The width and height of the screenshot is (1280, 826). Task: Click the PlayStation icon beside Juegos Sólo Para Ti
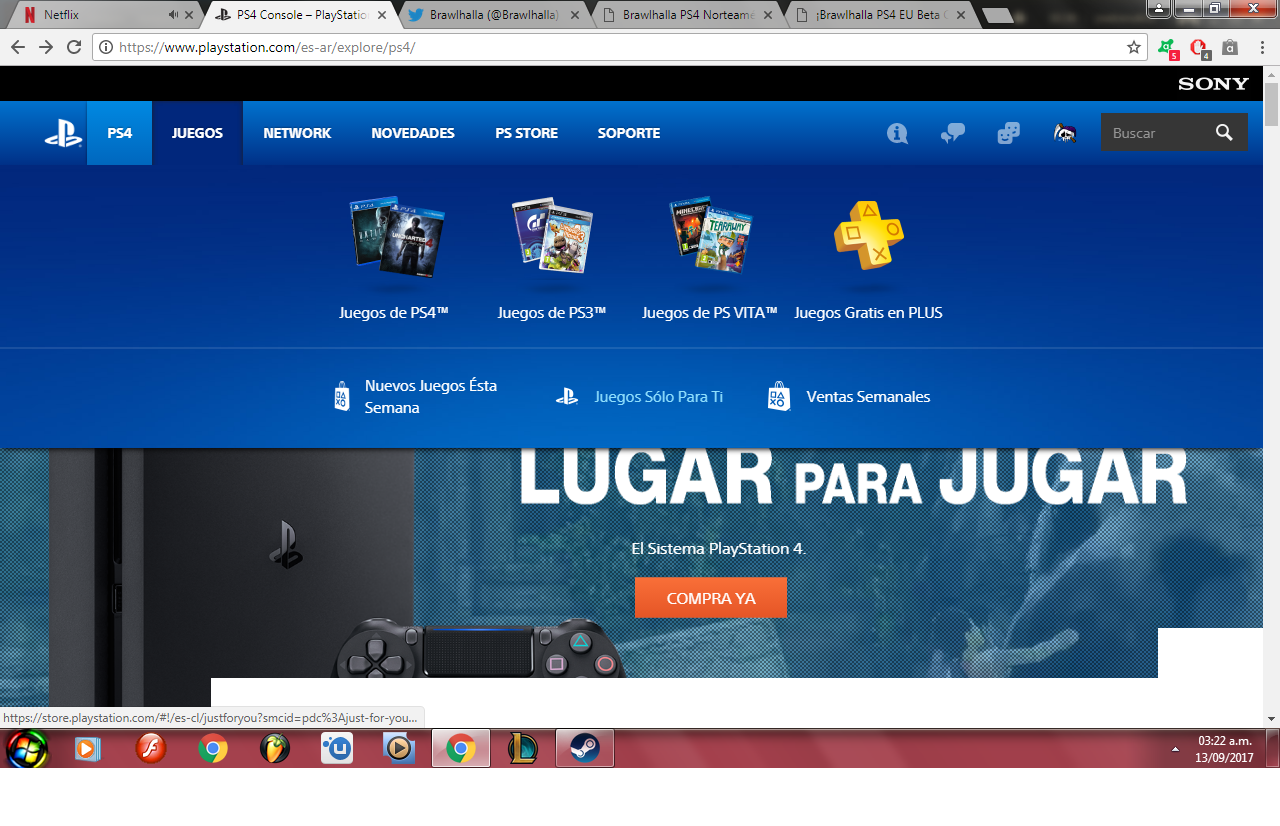tap(567, 397)
